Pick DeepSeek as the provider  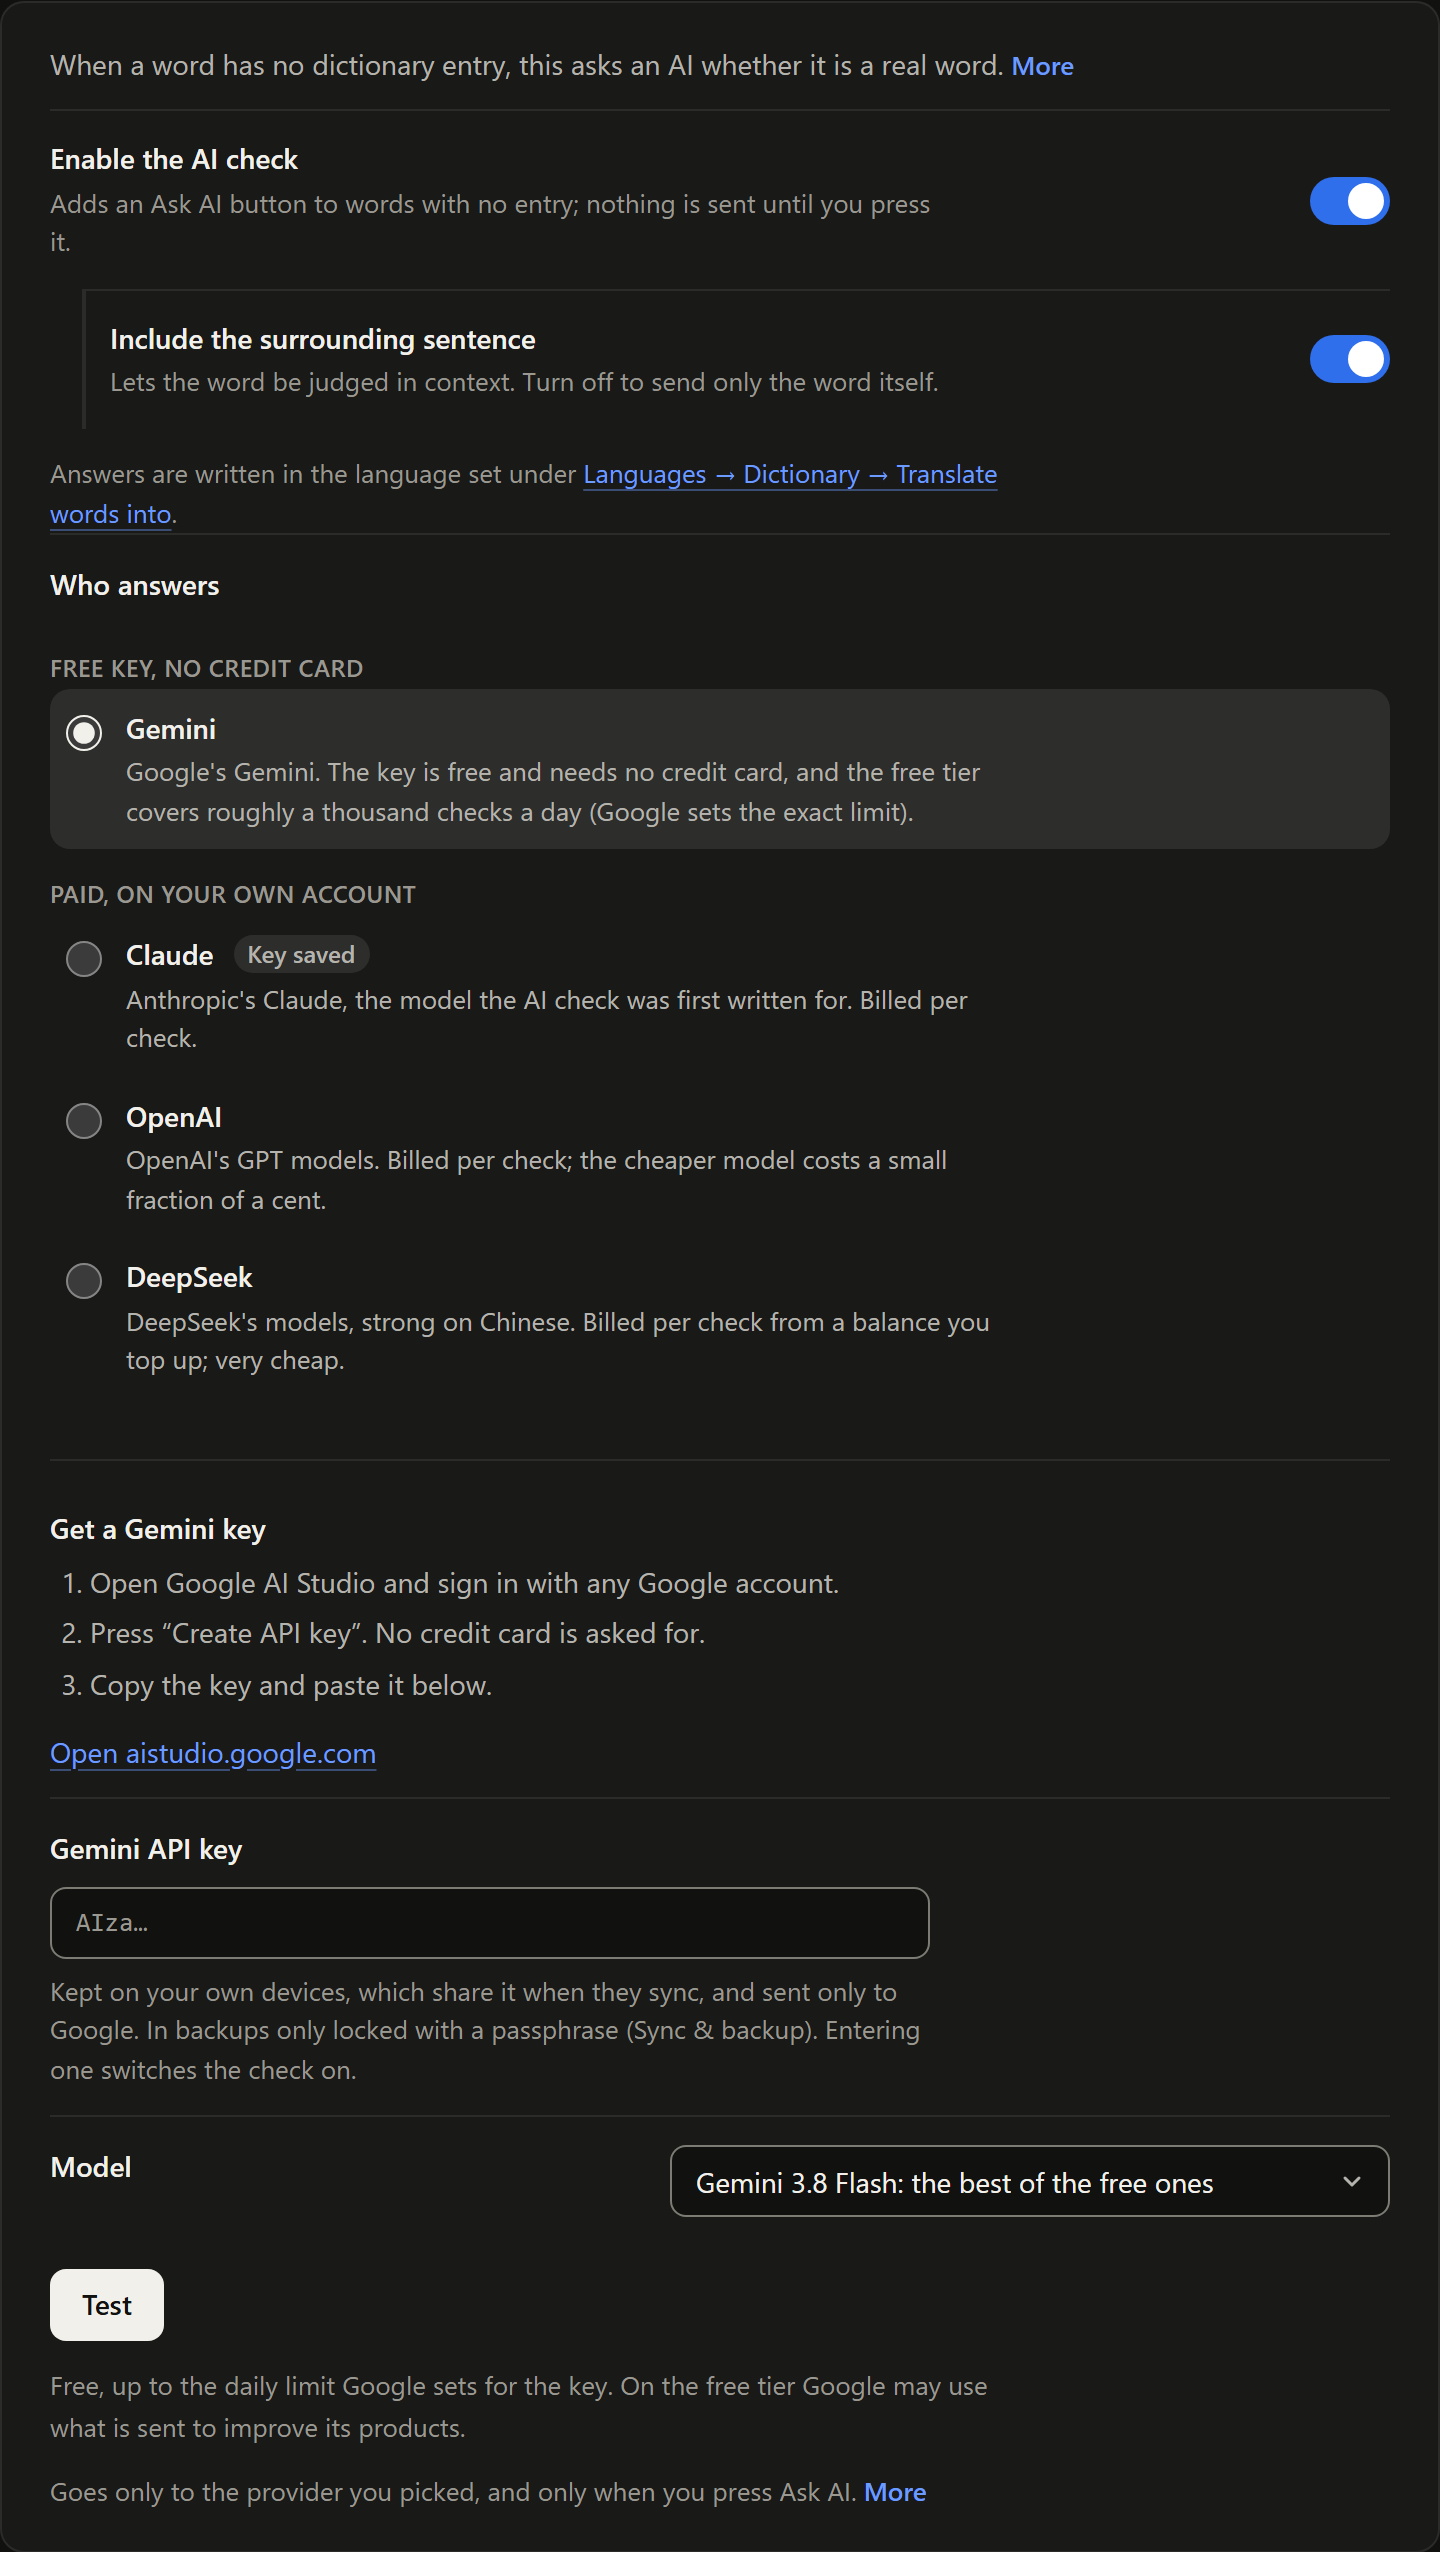(x=84, y=1281)
